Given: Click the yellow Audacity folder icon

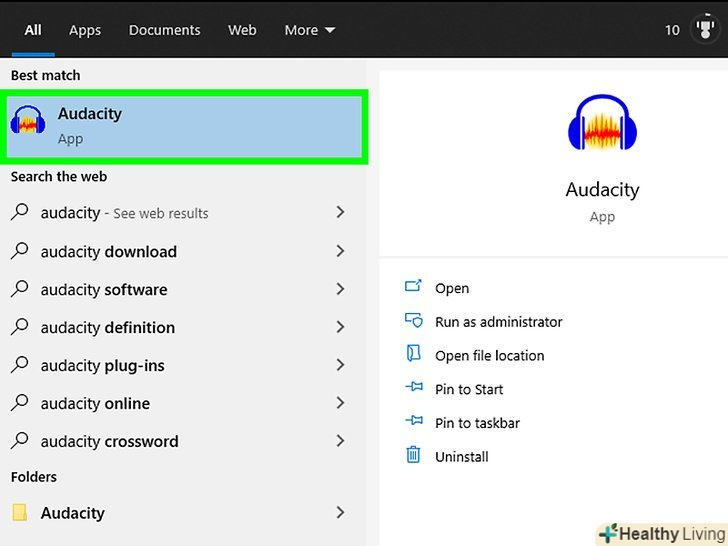Looking at the screenshot, I should click(20, 513).
